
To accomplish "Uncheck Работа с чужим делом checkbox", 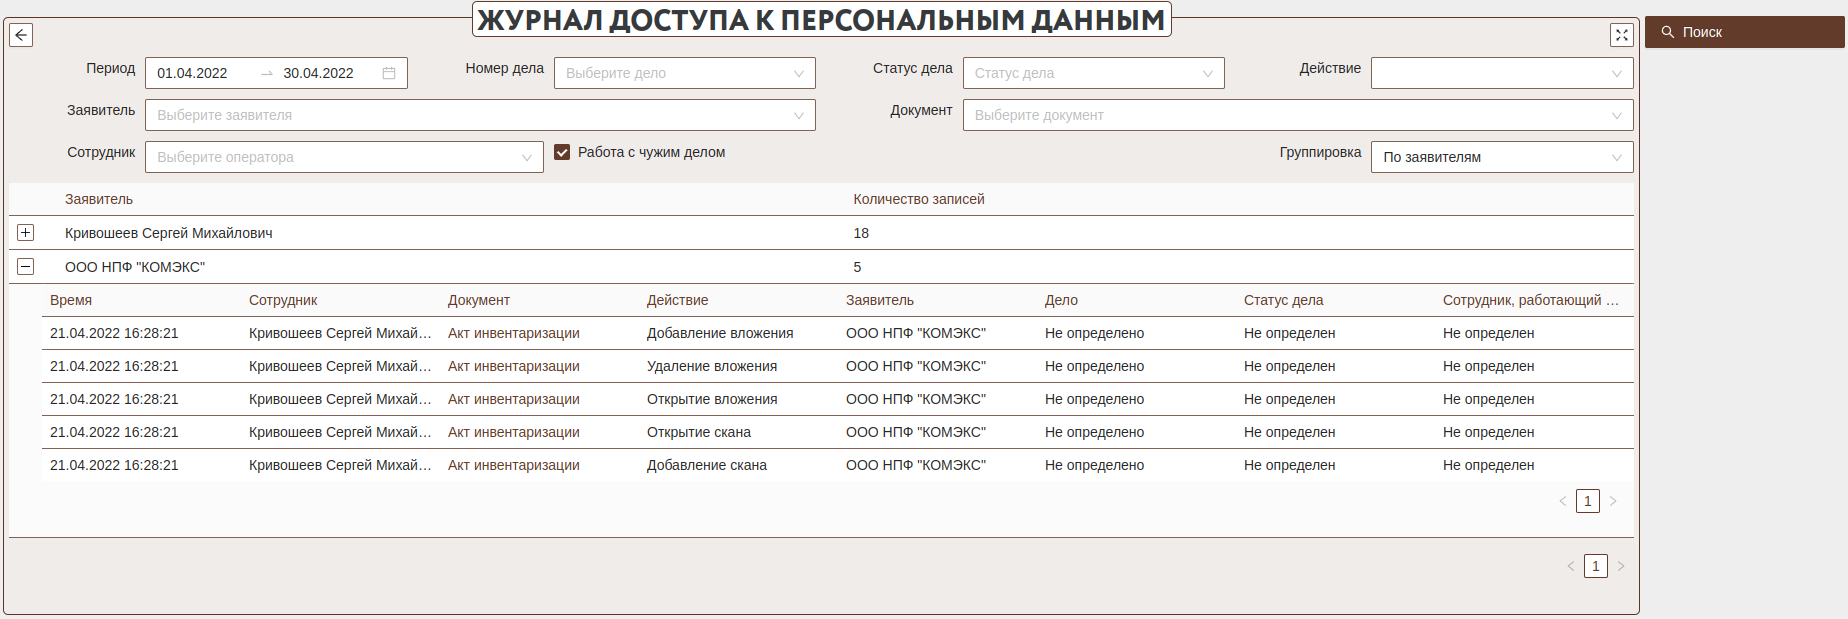I will coord(562,152).
